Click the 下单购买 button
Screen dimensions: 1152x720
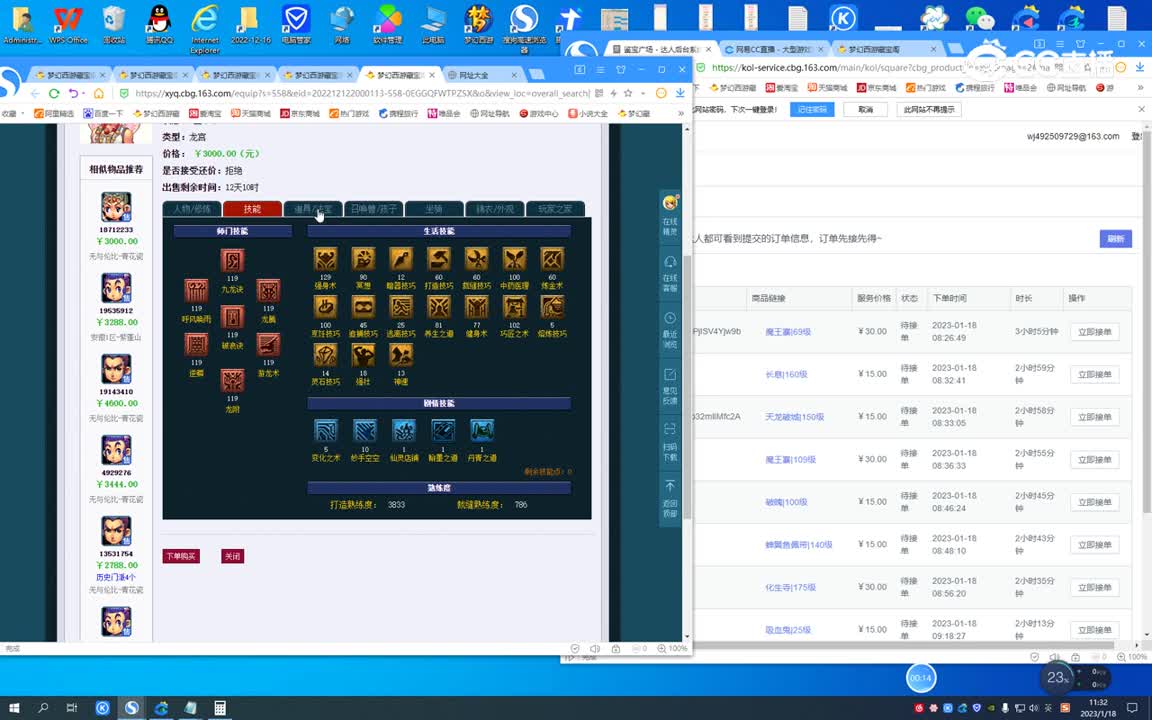181,556
